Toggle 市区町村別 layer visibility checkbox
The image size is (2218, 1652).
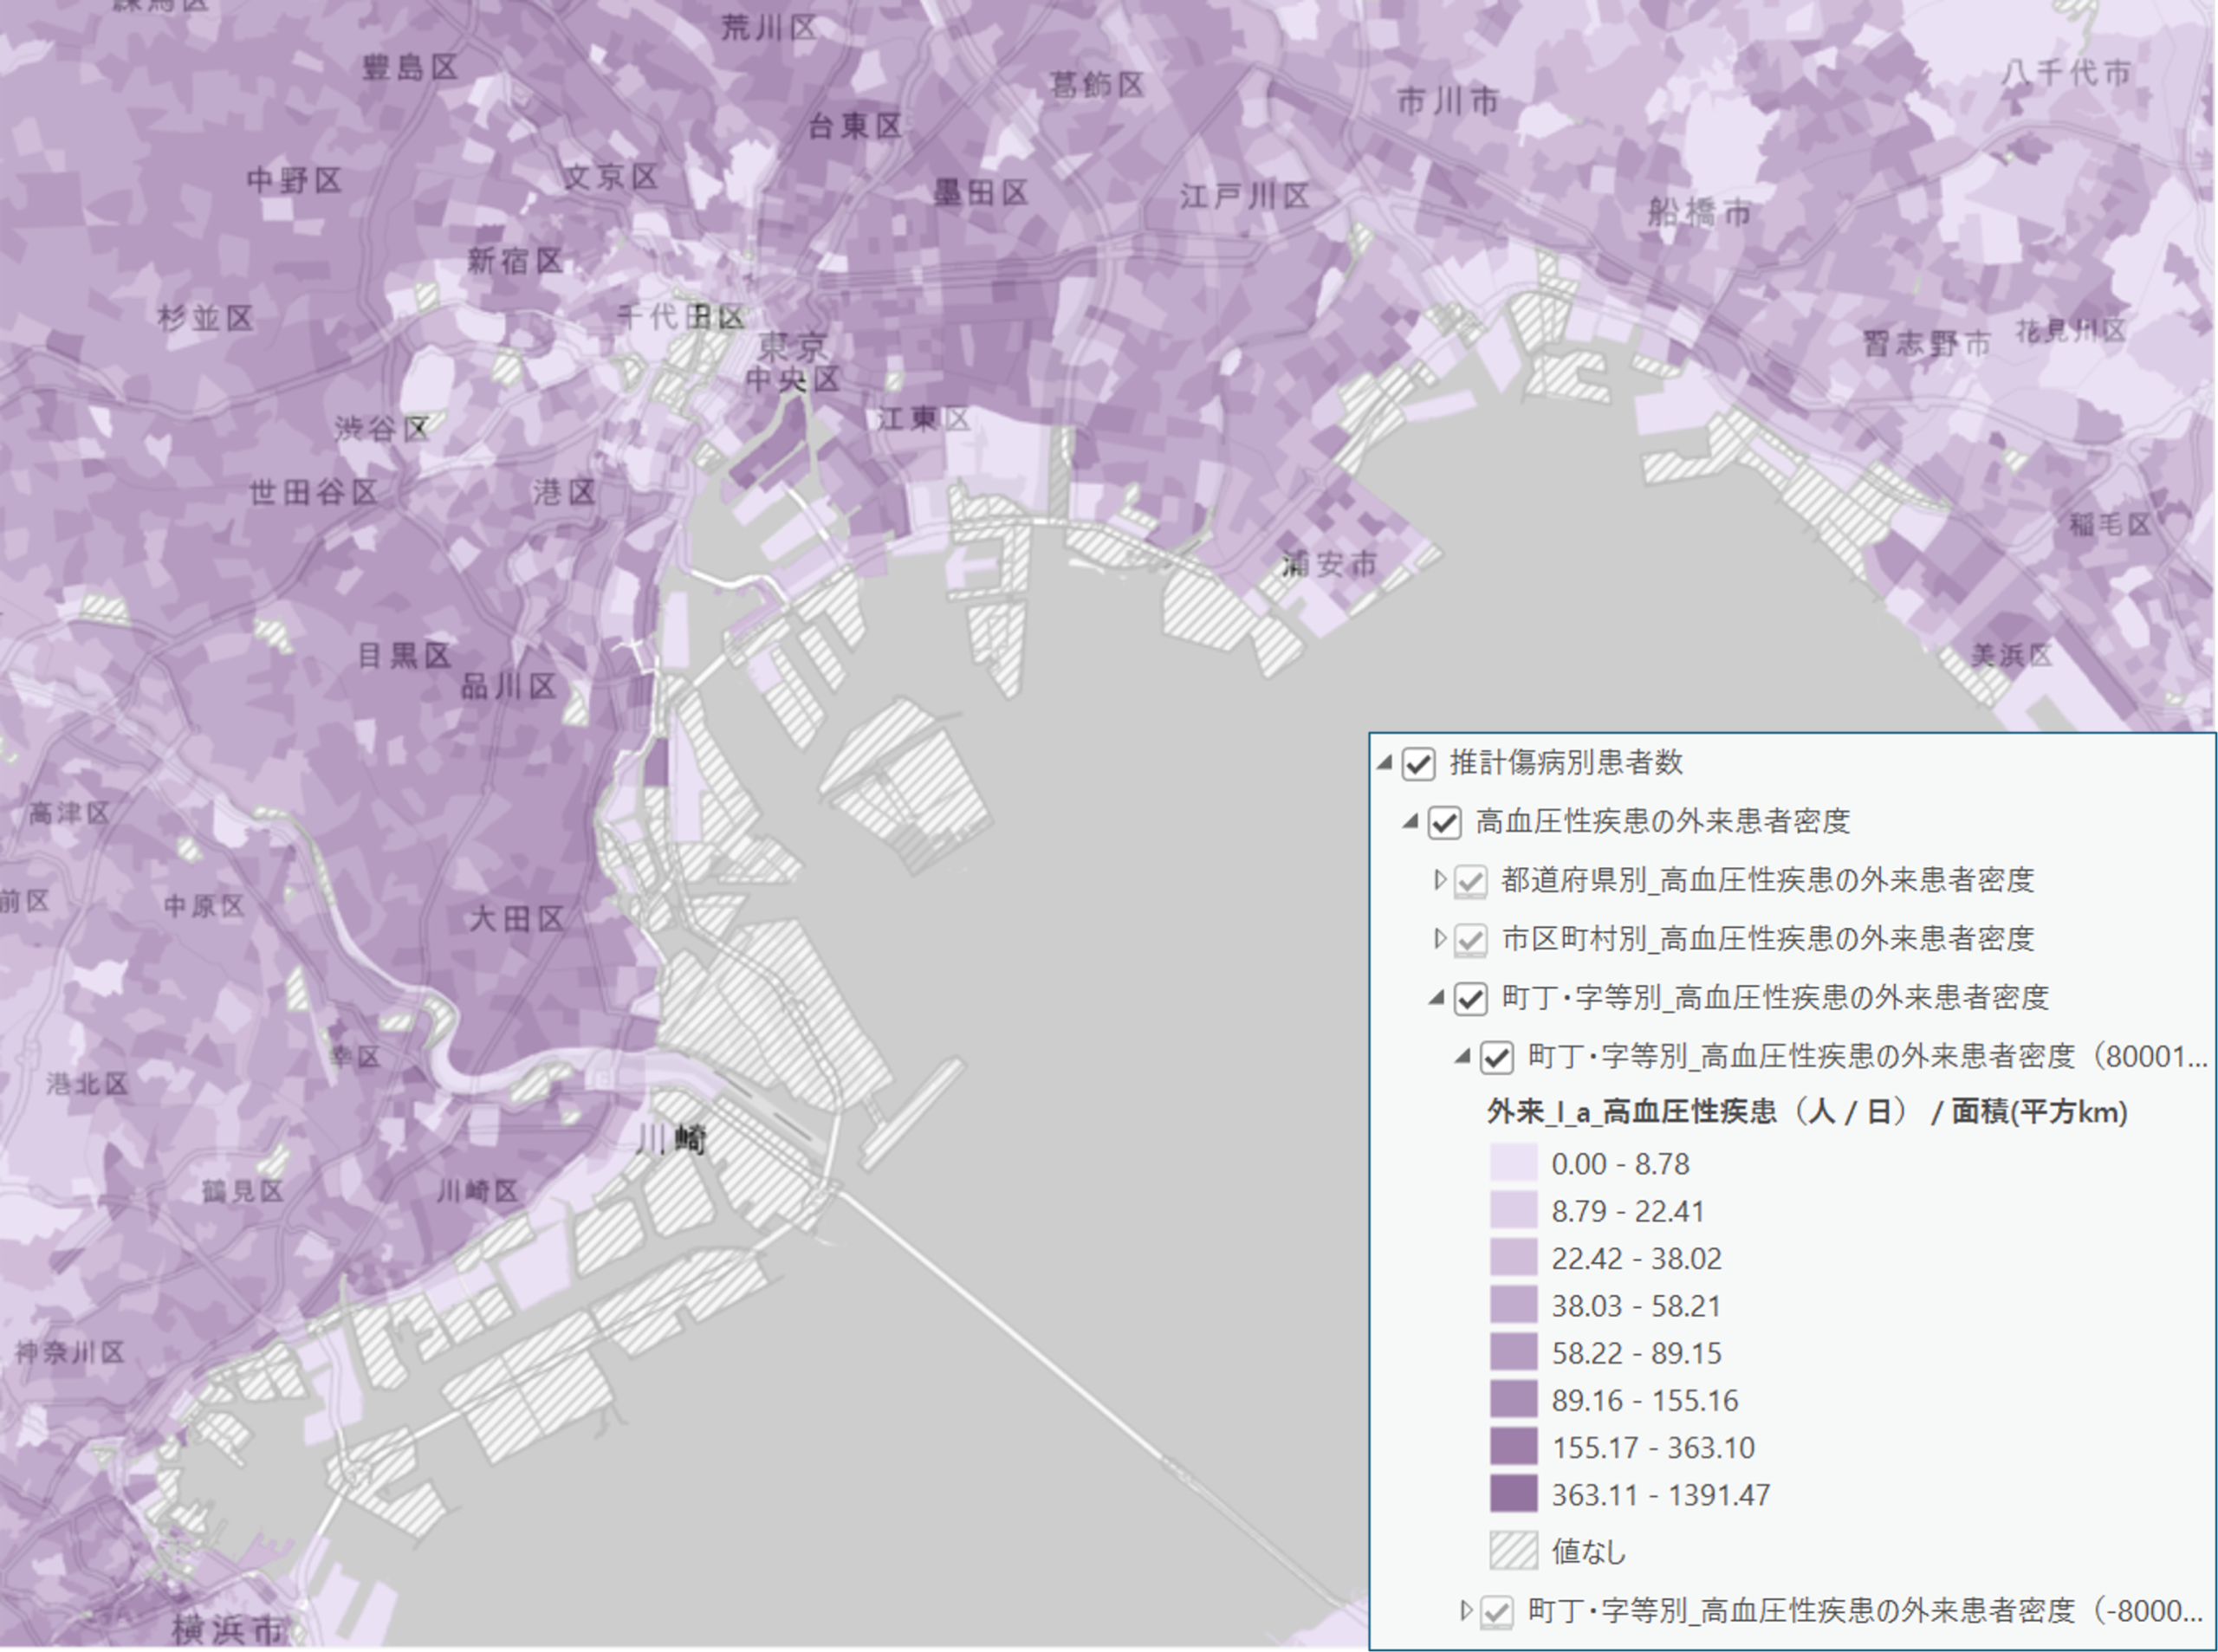pyautogui.click(x=1470, y=939)
